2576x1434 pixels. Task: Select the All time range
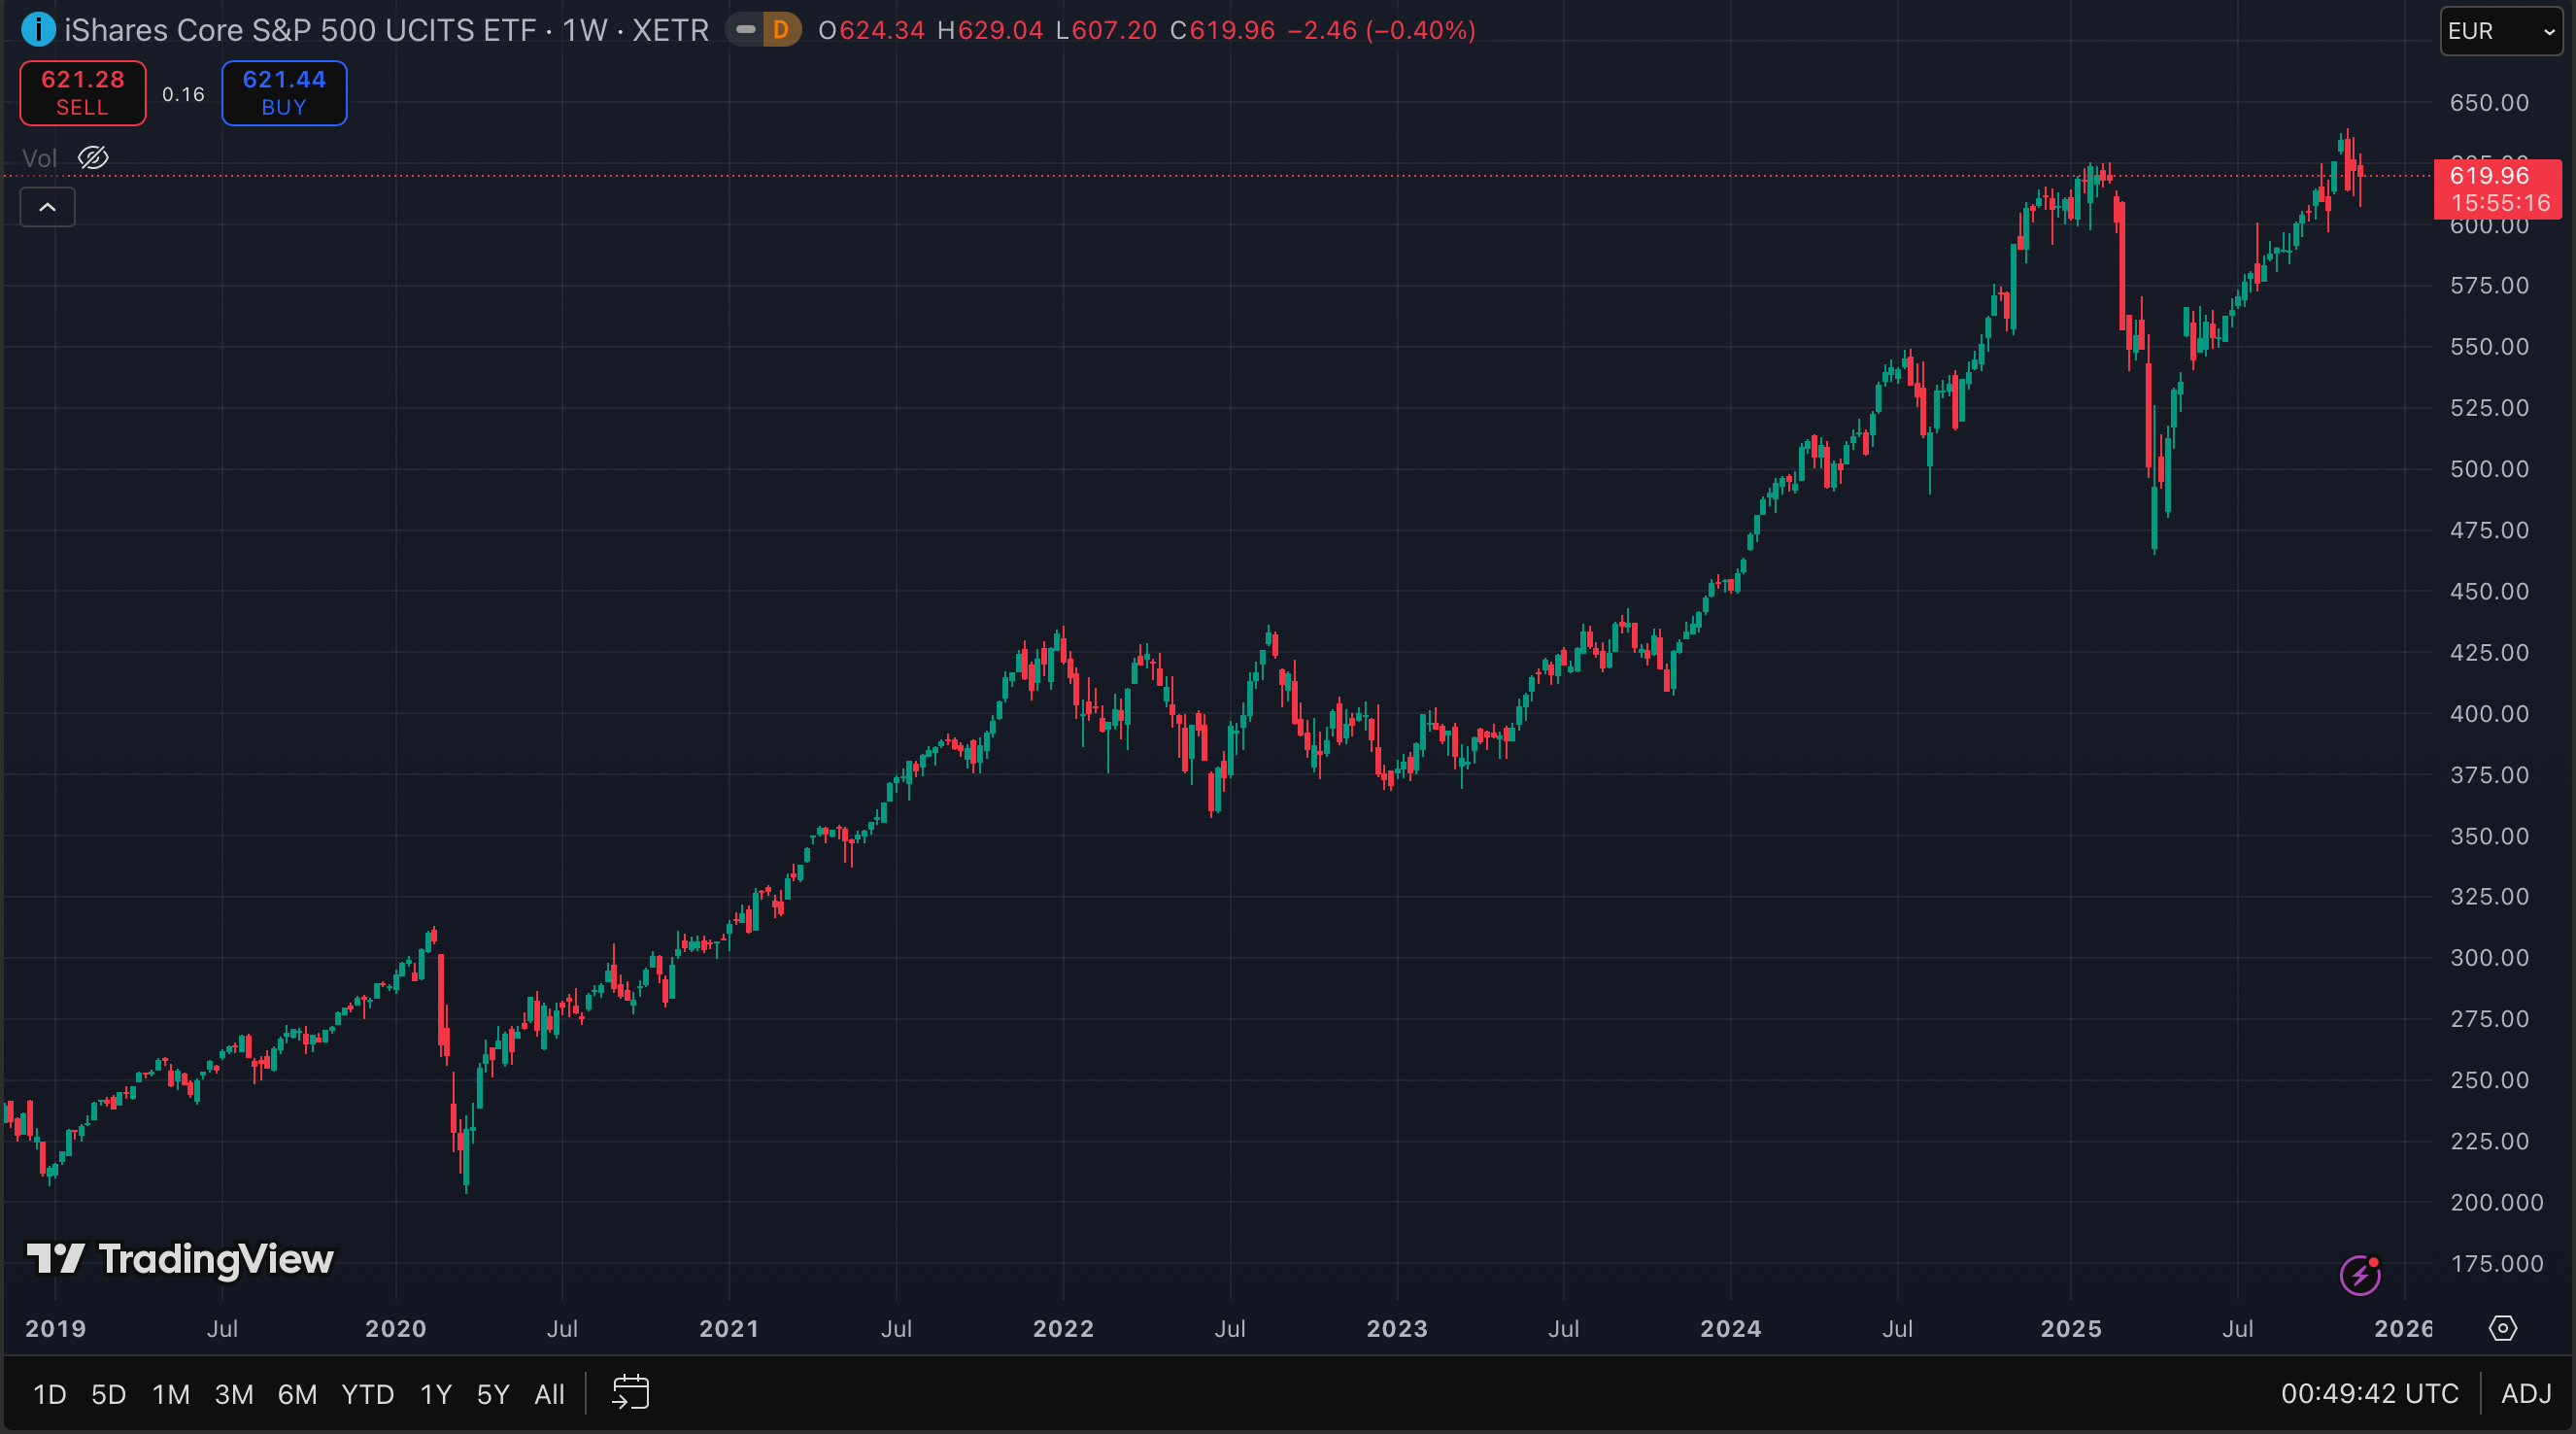click(549, 1394)
